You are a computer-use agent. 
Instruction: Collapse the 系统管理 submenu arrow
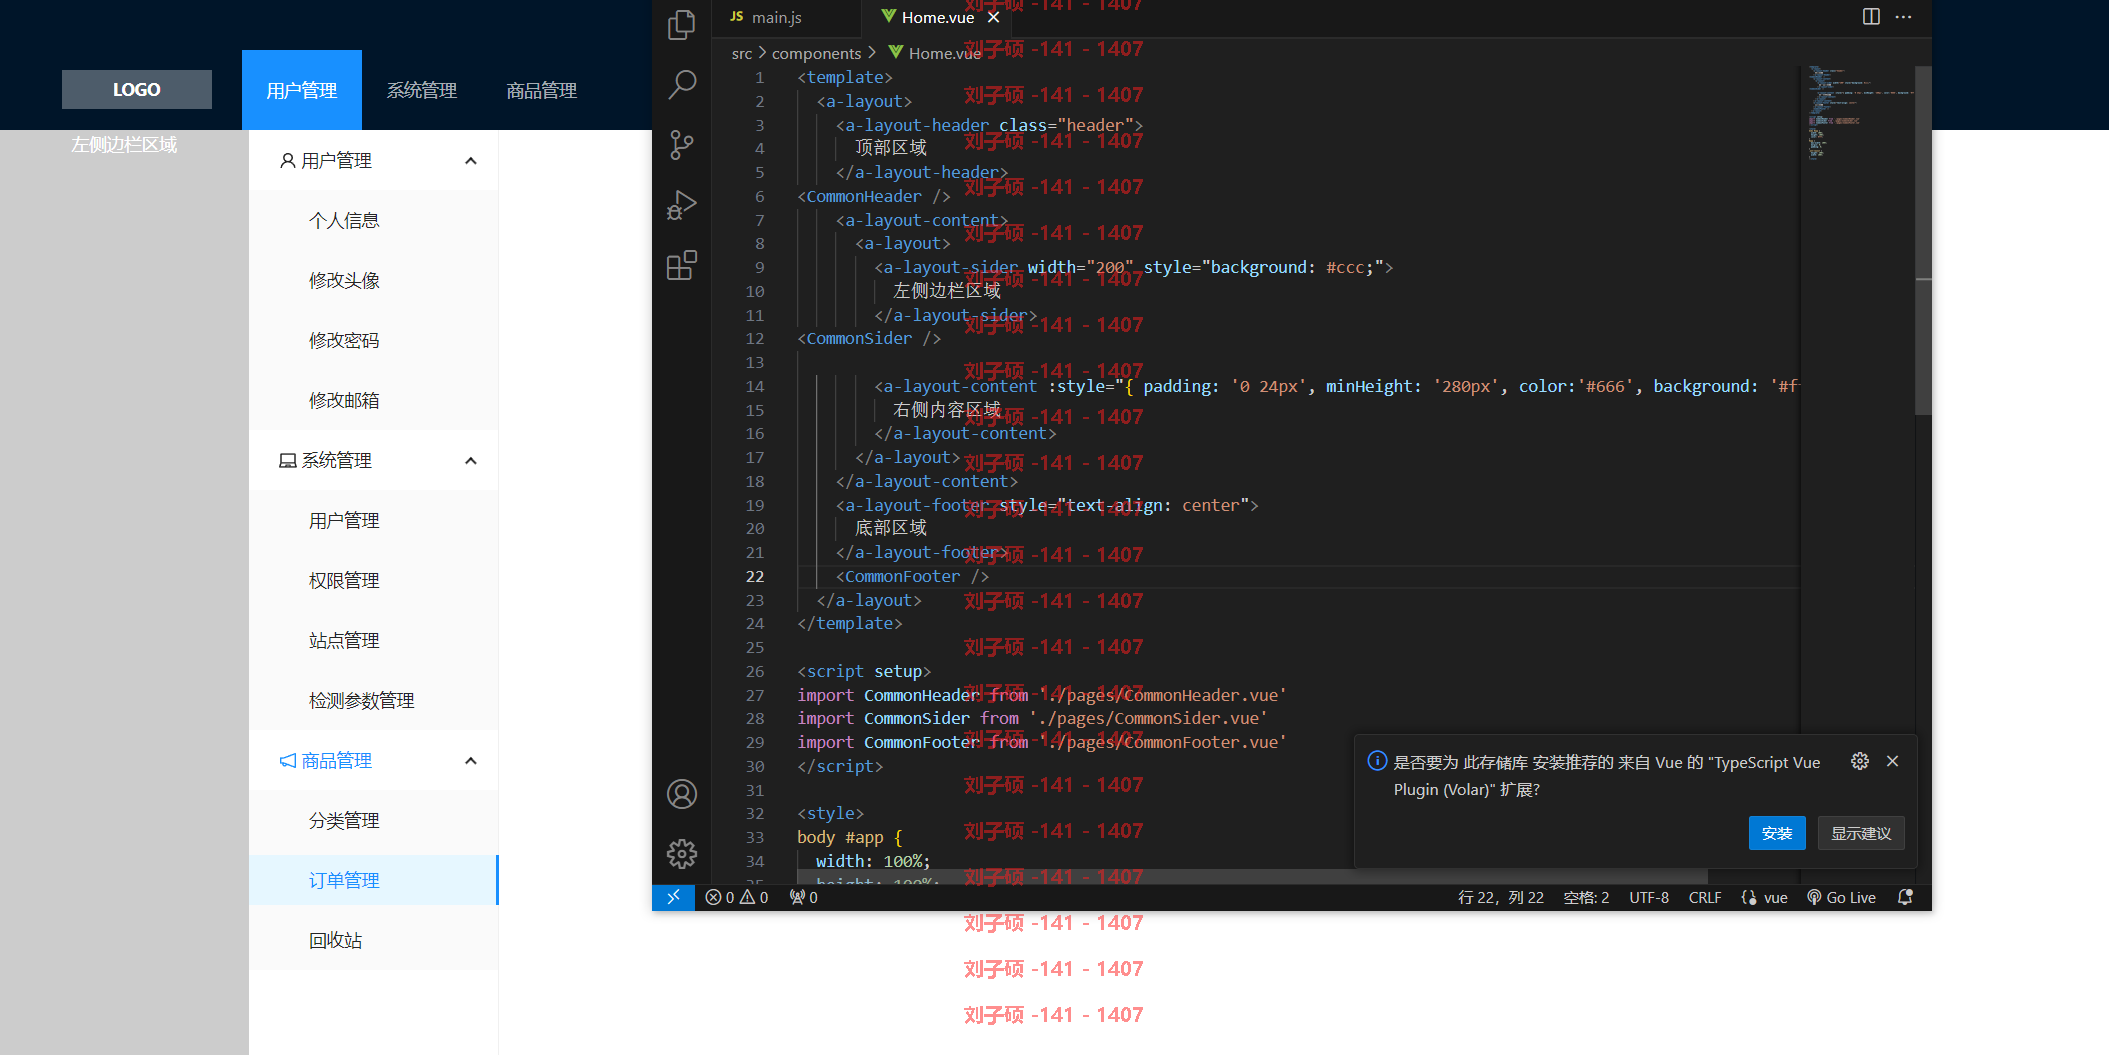[471, 460]
